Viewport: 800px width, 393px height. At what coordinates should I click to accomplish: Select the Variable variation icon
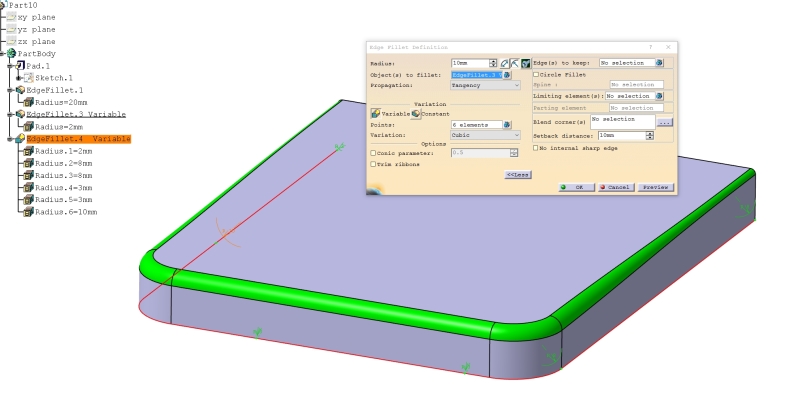pos(376,114)
